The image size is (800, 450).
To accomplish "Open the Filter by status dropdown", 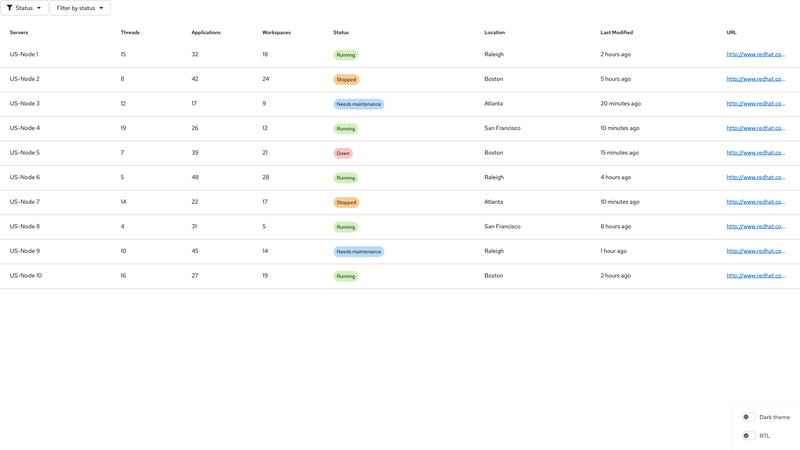I will (80, 8).
